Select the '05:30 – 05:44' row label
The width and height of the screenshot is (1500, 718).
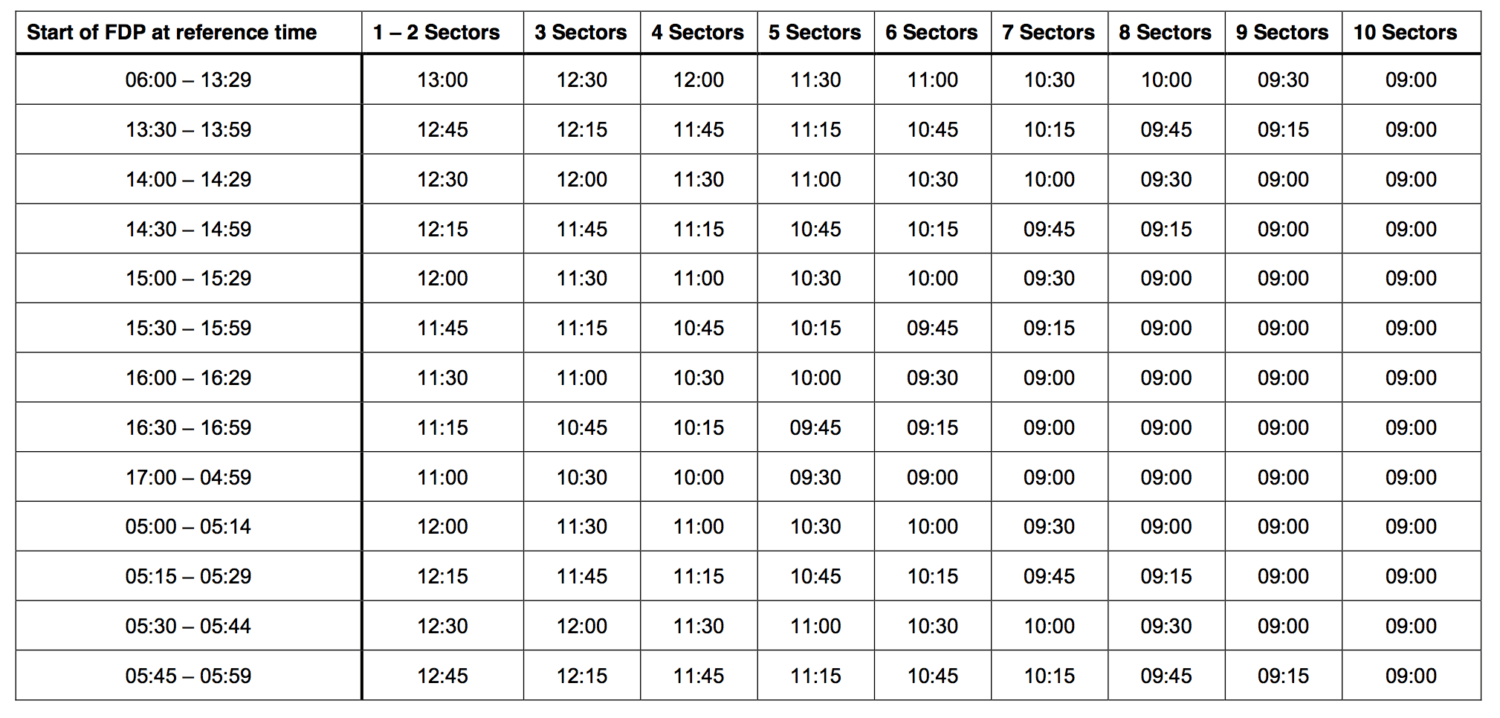point(188,626)
